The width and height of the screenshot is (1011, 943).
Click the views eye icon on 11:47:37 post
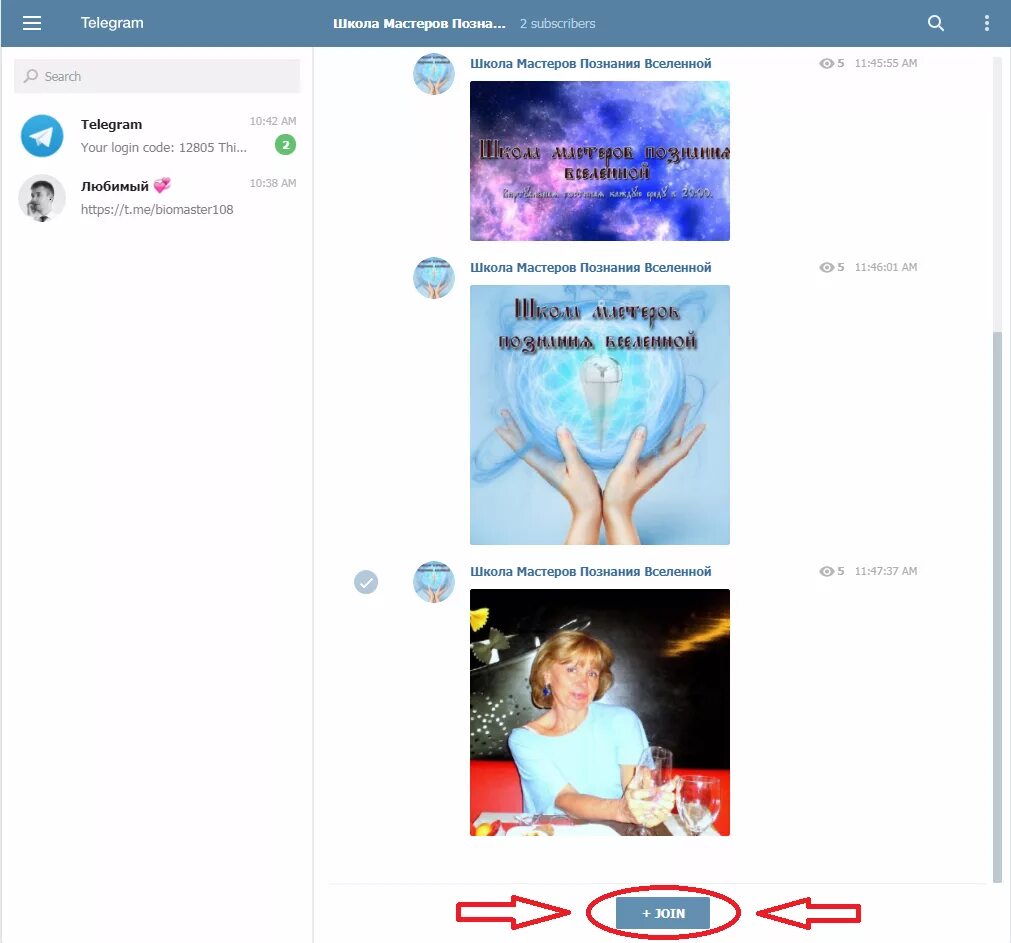[826, 571]
